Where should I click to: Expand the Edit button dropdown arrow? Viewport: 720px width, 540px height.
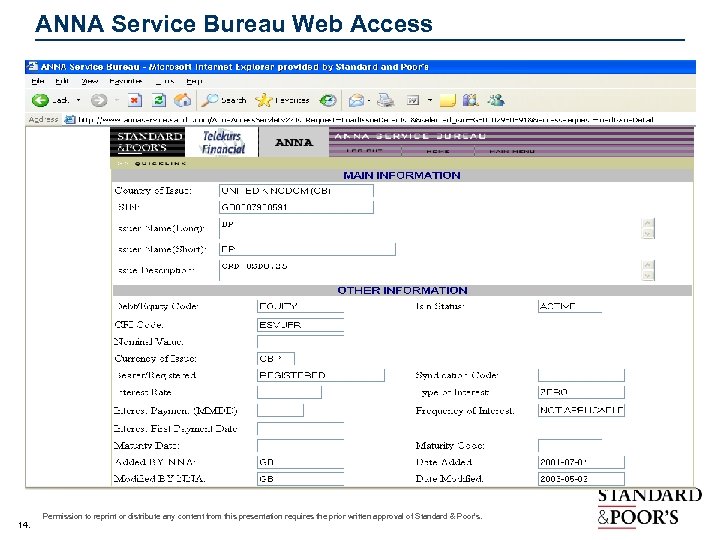[430, 100]
